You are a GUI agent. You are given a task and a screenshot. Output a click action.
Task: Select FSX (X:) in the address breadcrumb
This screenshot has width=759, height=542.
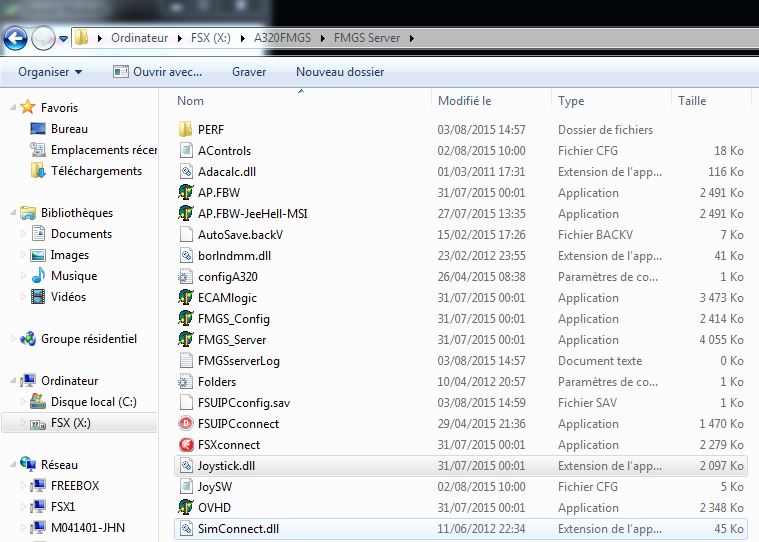tap(211, 38)
